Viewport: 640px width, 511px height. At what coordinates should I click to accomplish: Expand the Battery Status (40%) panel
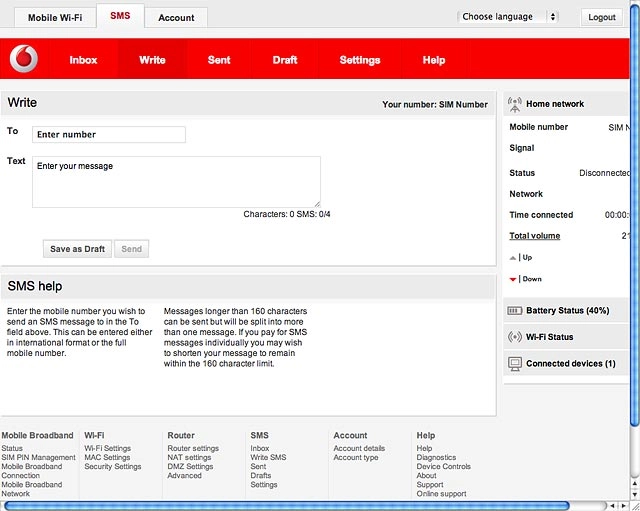click(x=566, y=311)
